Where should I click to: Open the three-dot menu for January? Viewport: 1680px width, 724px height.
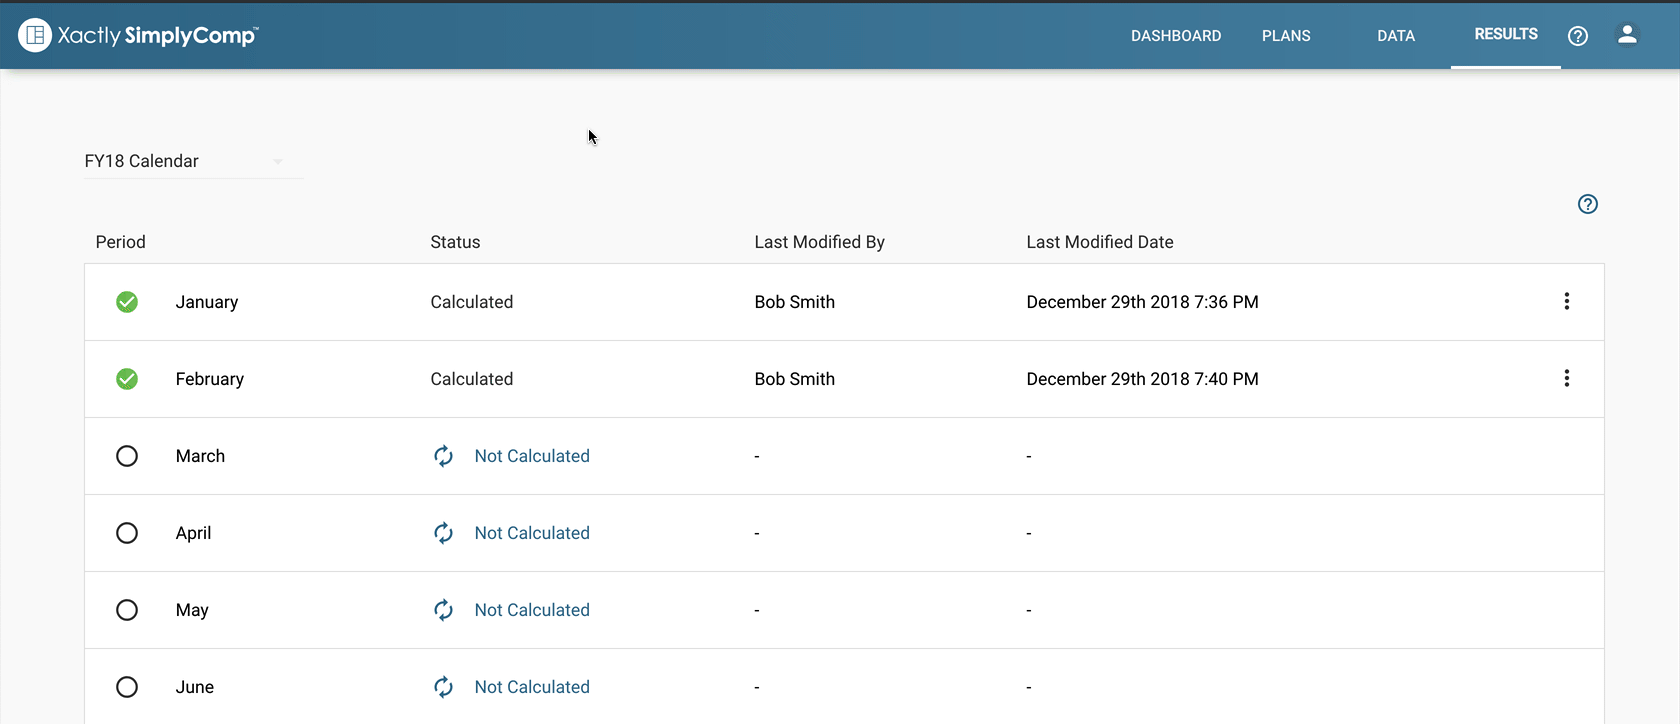[1566, 302]
